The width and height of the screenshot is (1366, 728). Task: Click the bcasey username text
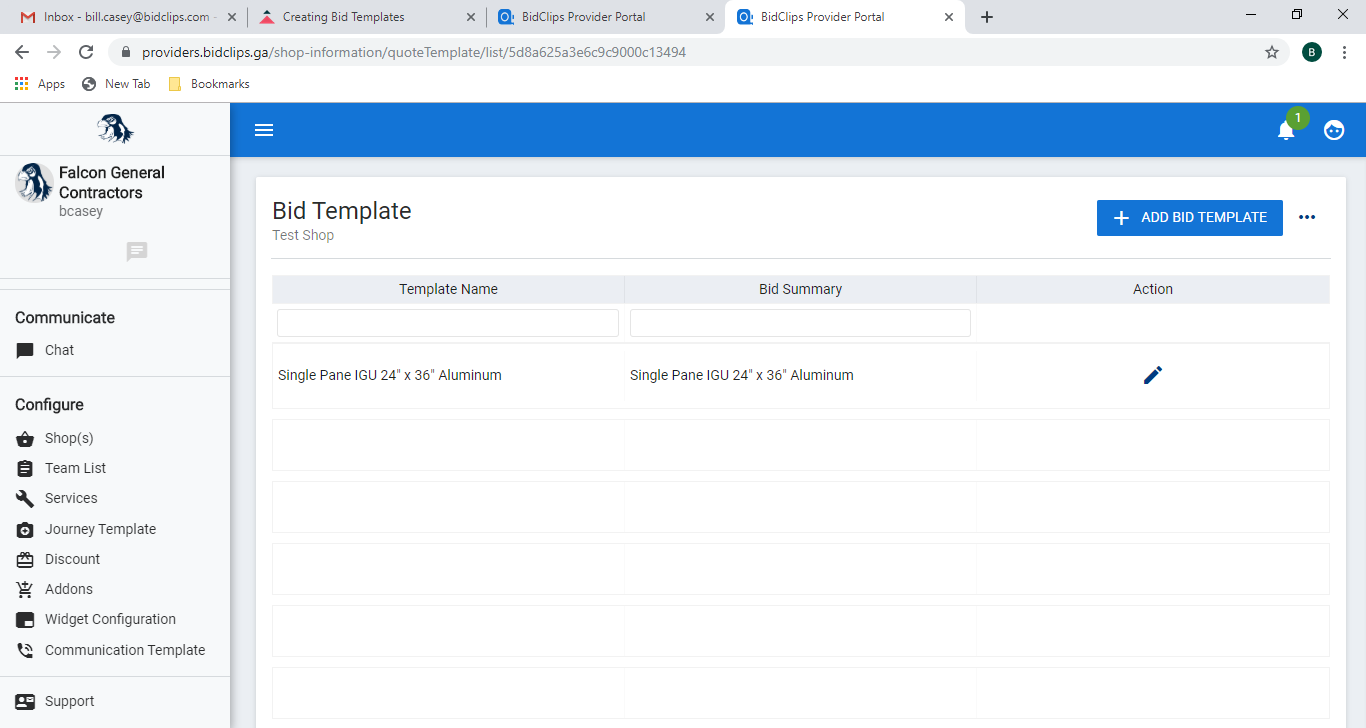(x=81, y=212)
